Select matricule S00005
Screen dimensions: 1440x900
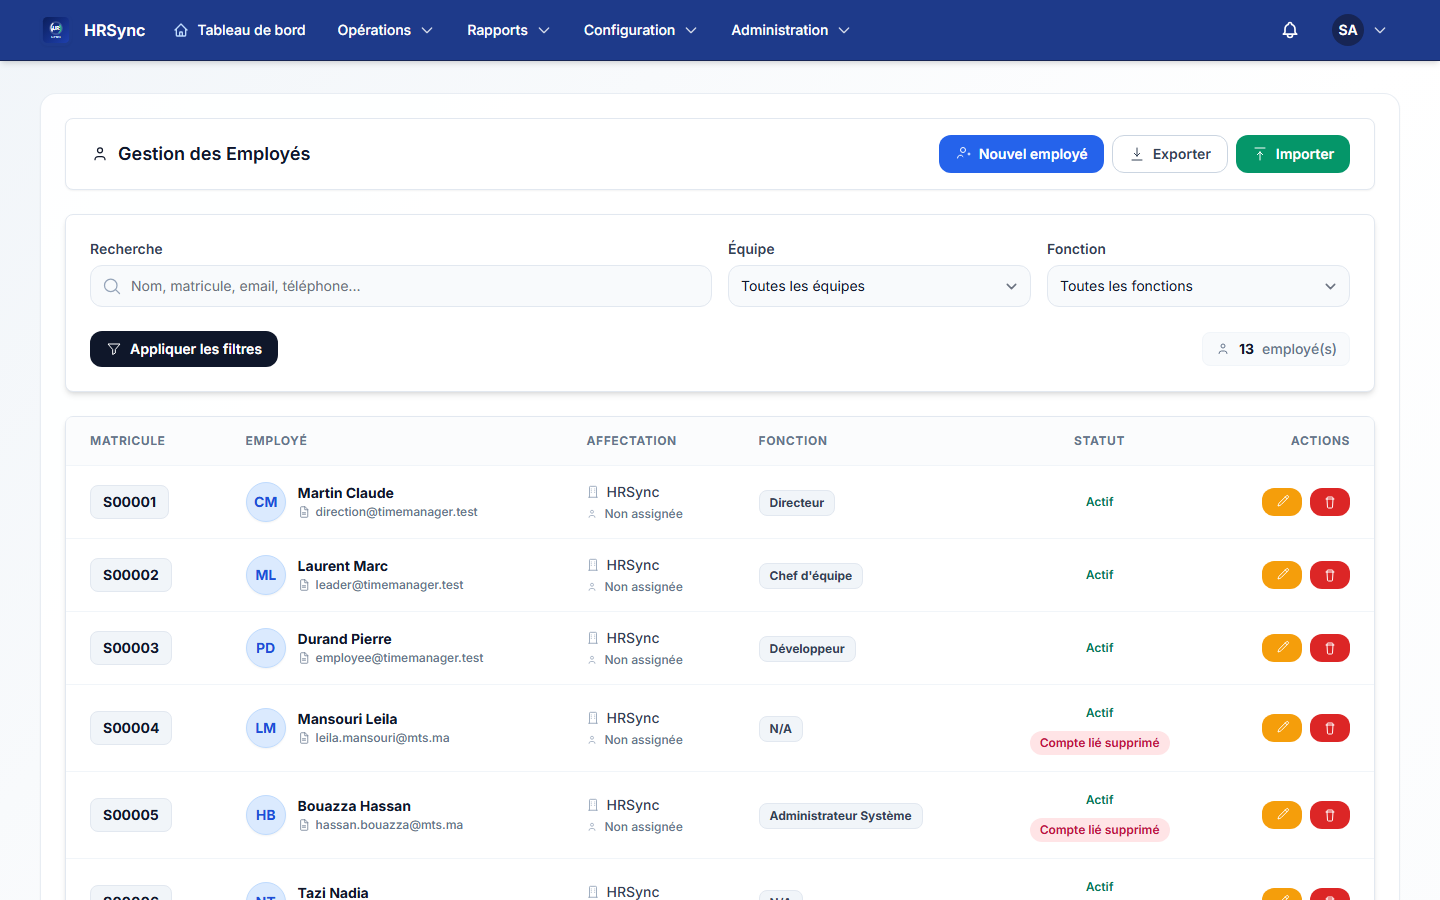(131, 815)
